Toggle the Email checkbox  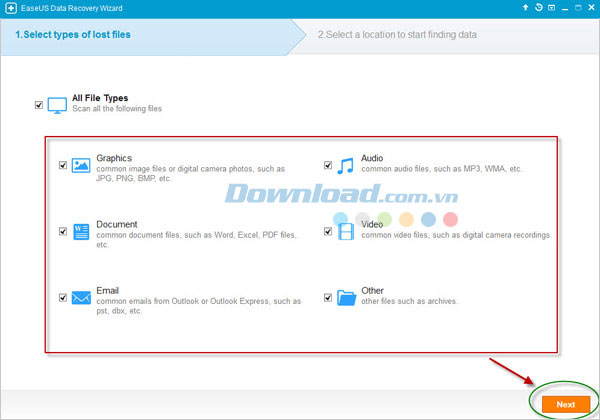click(63, 297)
